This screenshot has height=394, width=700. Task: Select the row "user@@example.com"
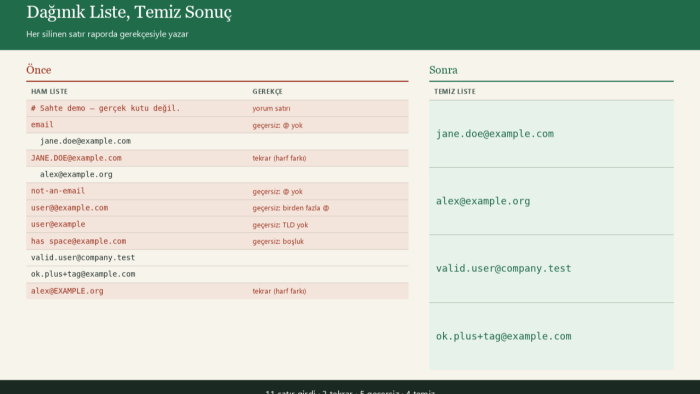217,208
